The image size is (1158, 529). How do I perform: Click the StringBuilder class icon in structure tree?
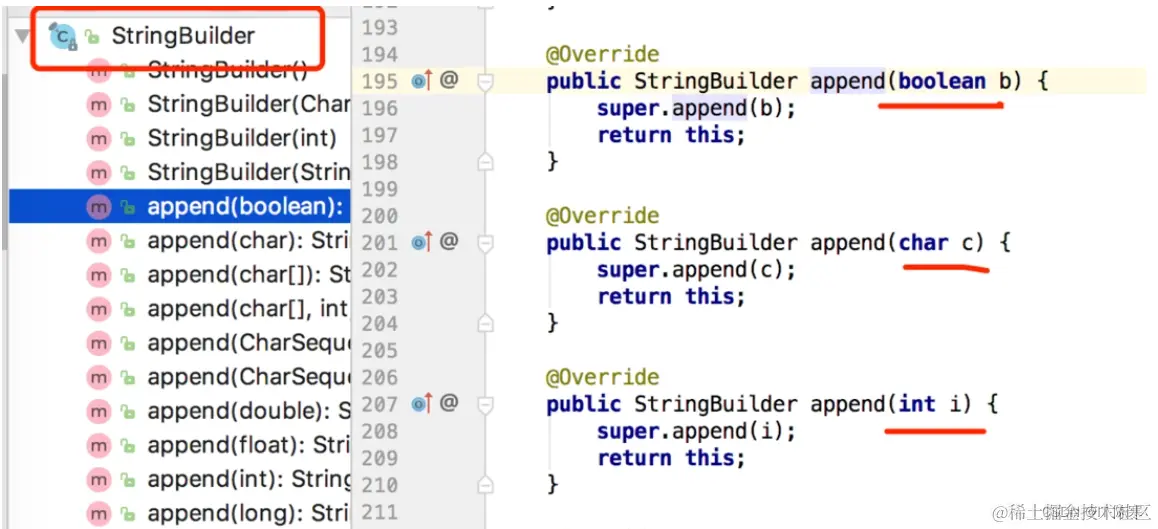pos(62,35)
